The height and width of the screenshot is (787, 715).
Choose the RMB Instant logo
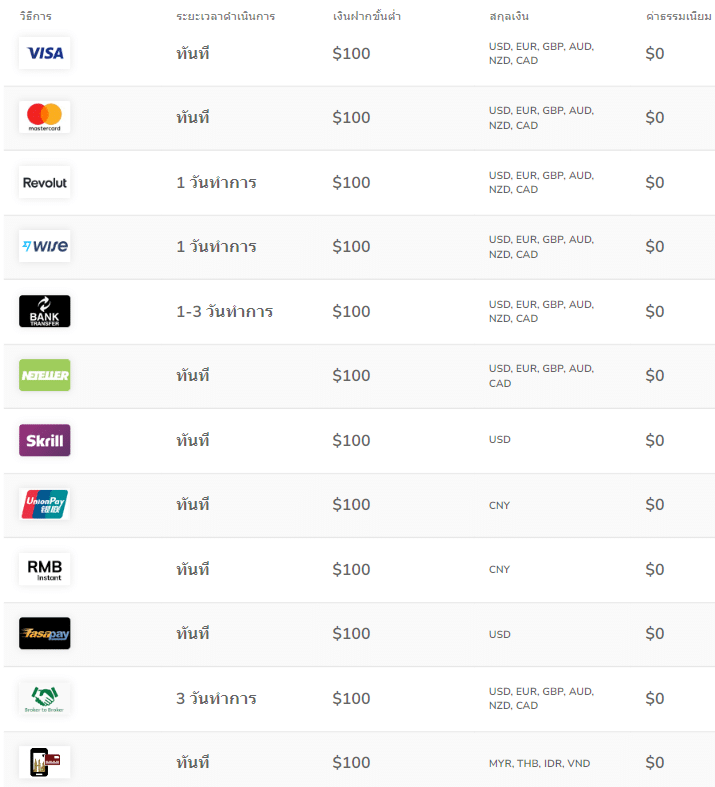point(45,569)
